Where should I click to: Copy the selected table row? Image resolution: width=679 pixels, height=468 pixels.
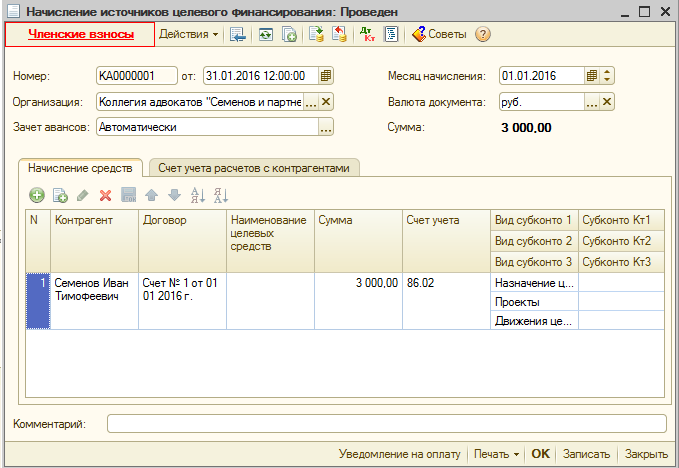point(60,195)
